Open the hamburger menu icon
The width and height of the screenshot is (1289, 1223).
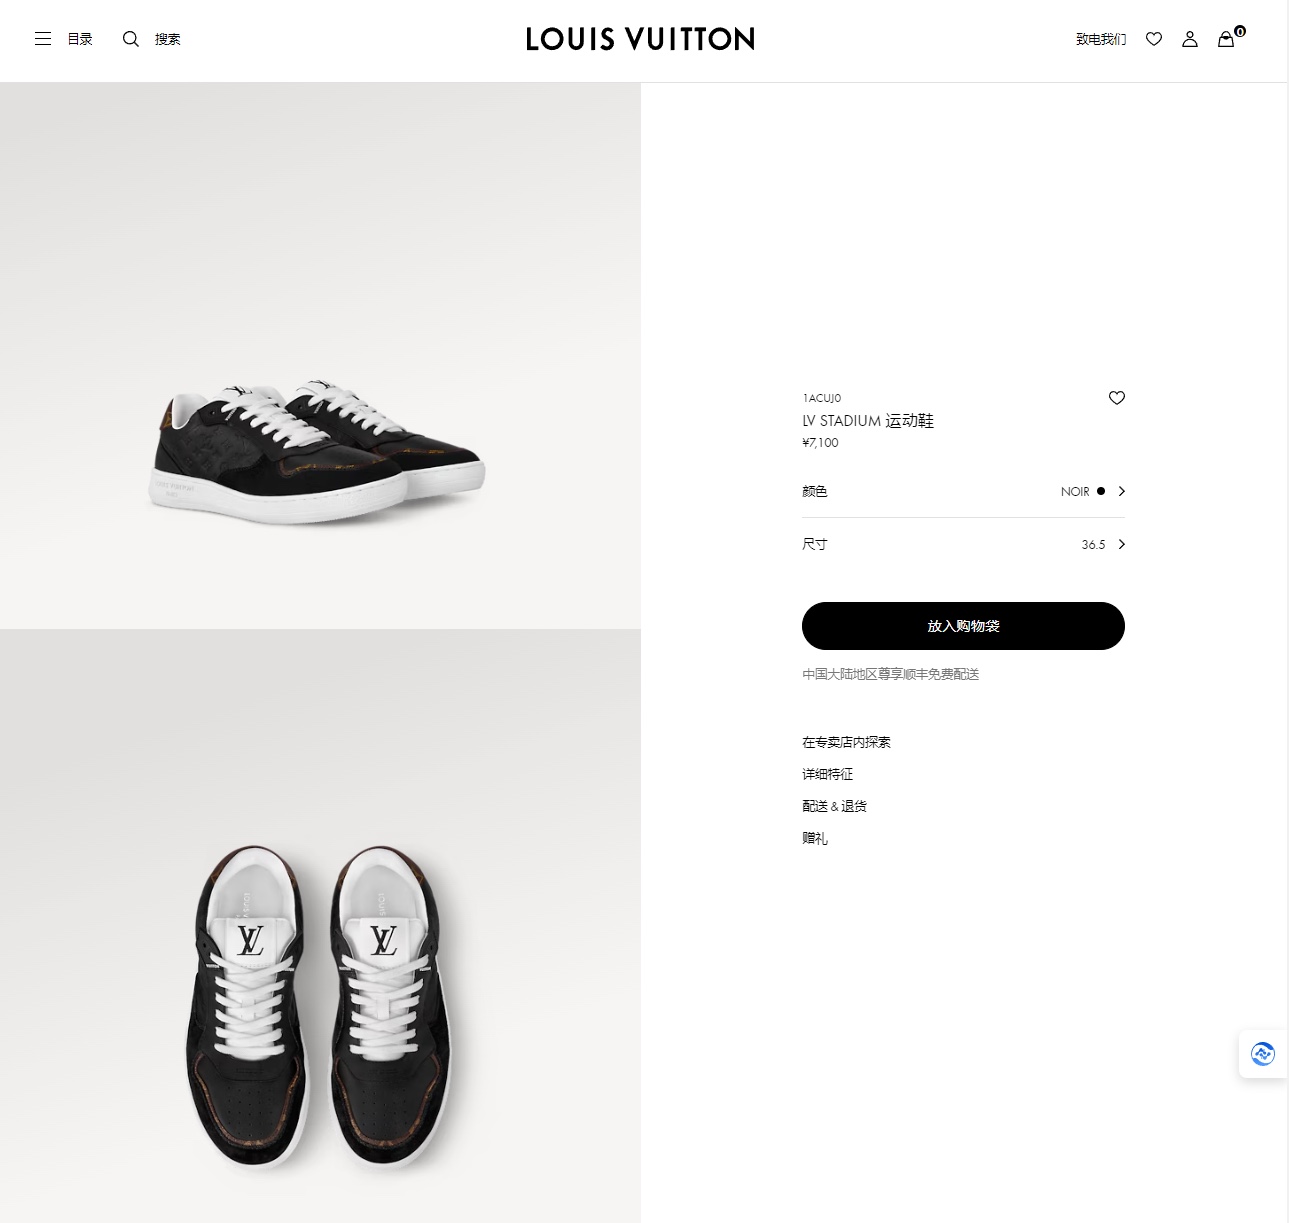pyautogui.click(x=43, y=39)
